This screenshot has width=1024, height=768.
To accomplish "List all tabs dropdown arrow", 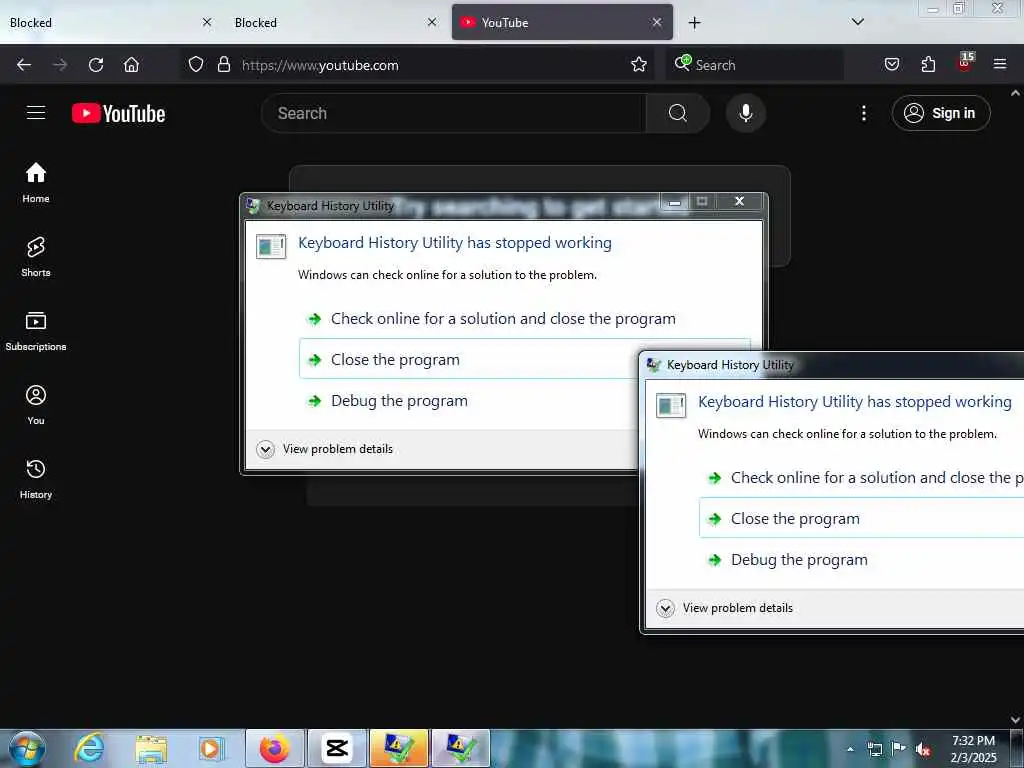I will click(858, 22).
